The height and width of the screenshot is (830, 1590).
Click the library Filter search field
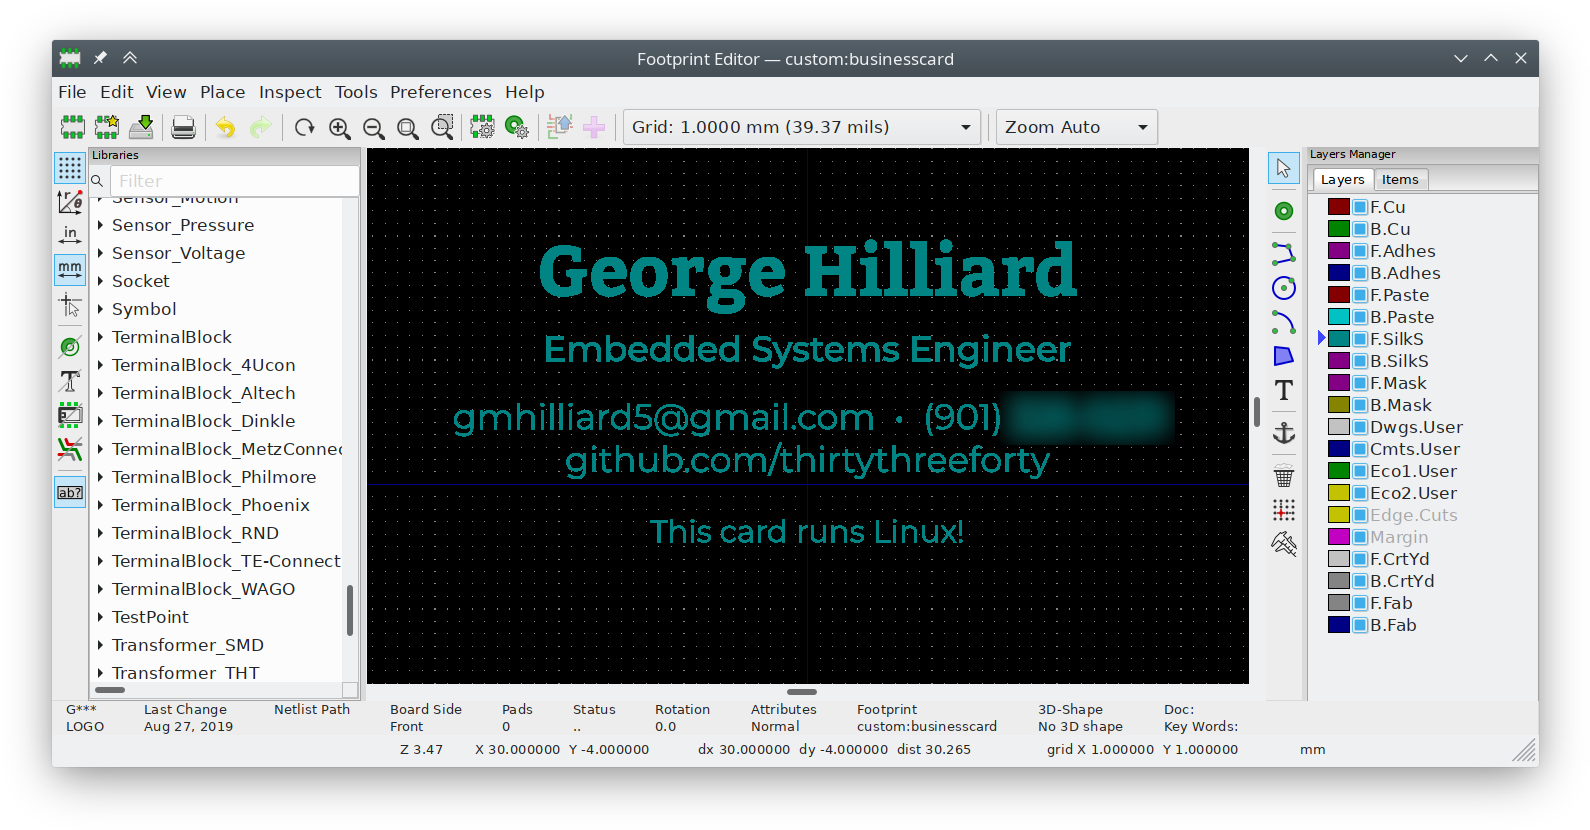(234, 181)
